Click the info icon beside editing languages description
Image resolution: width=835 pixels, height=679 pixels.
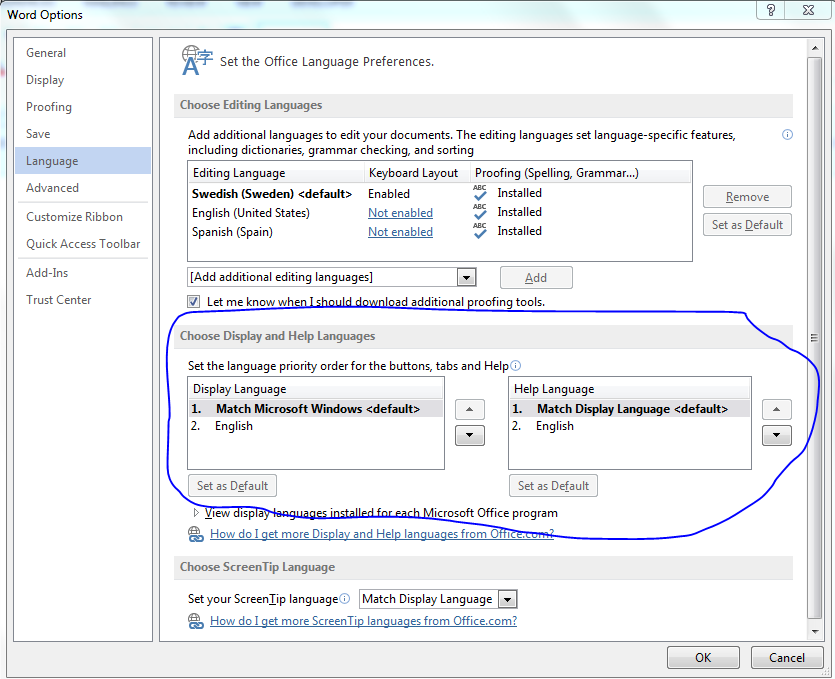pyautogui.click(x=787, y=135)
